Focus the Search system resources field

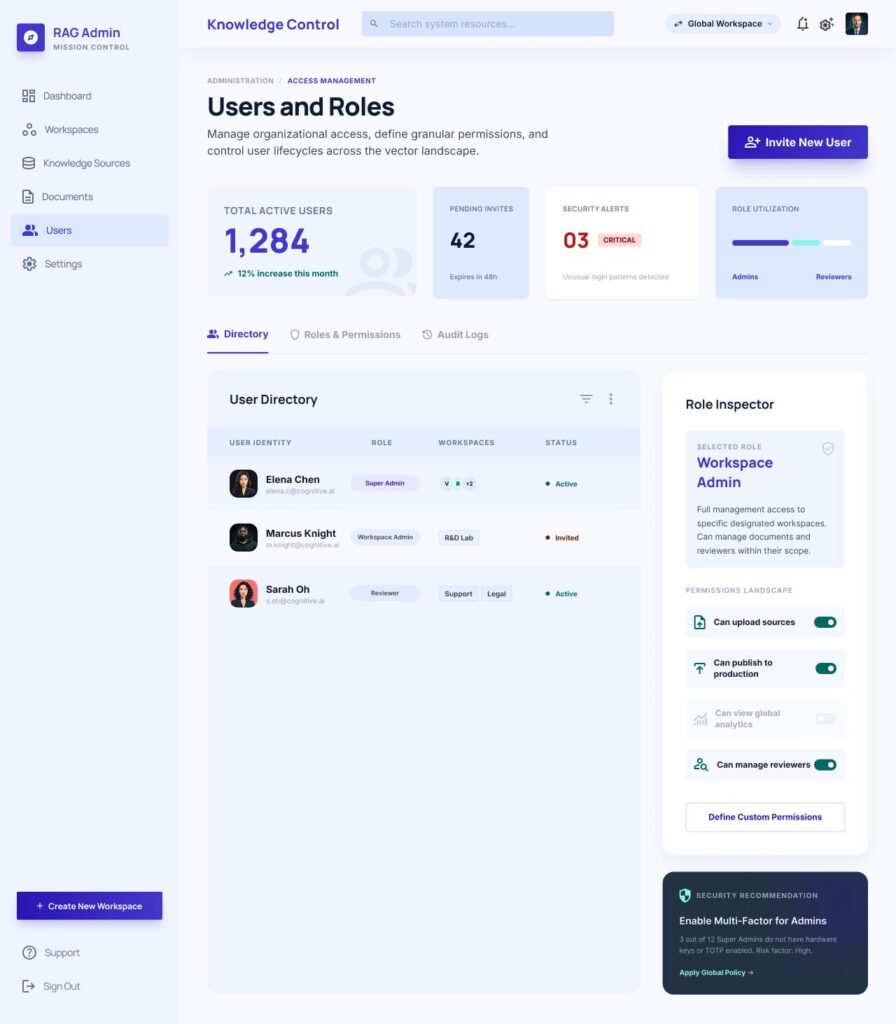click(x=488, y=24)
